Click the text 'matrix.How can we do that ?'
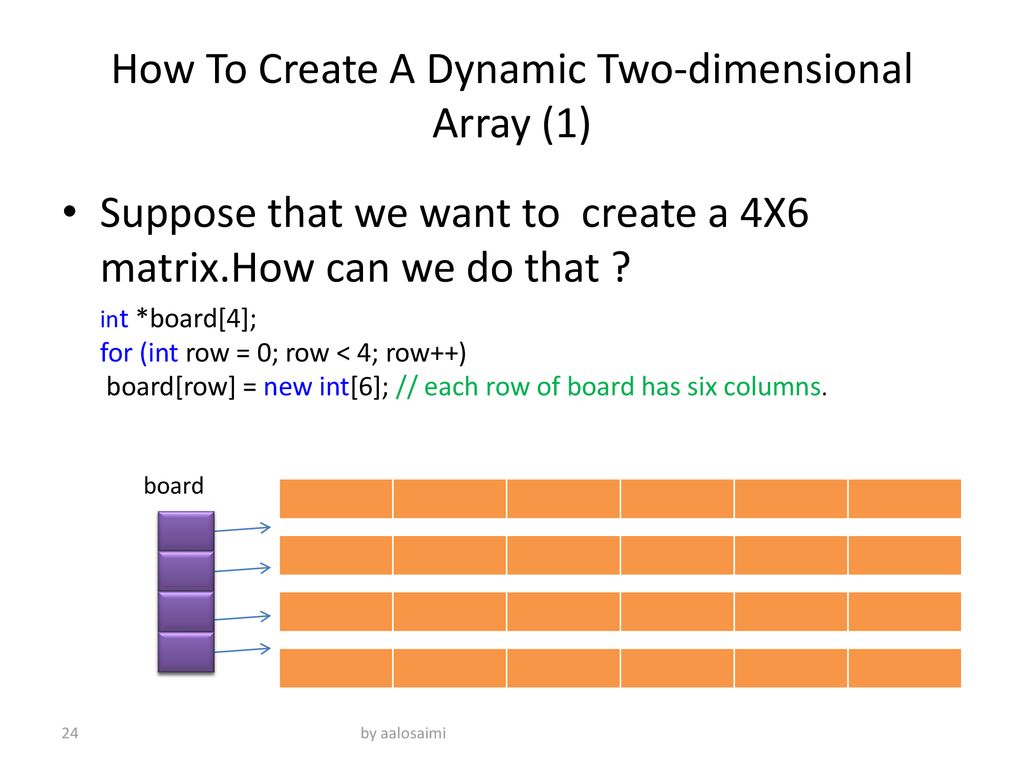The height and width of the screenshot is (768, 1024). [365, 268]
